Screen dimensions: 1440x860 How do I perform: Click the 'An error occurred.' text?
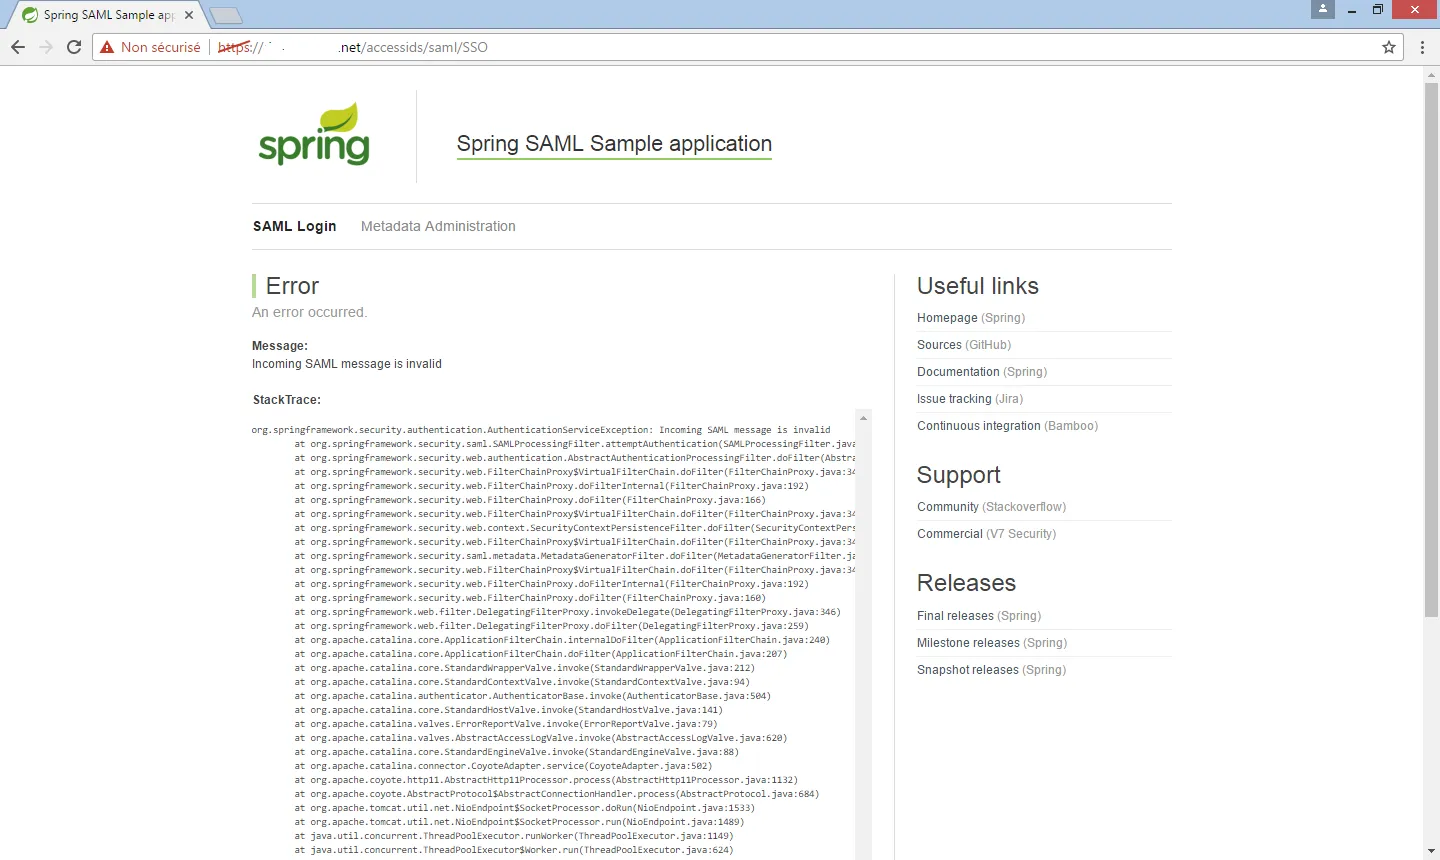[309, 312]
